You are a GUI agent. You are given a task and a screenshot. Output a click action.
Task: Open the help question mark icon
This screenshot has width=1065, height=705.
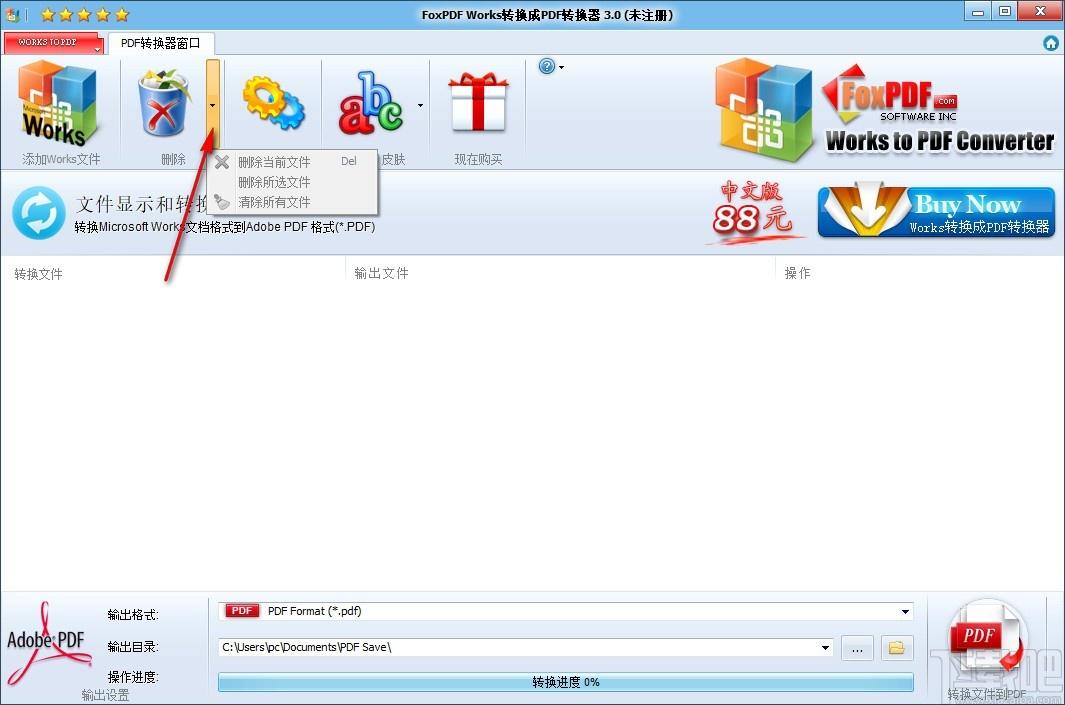(547, 66)
